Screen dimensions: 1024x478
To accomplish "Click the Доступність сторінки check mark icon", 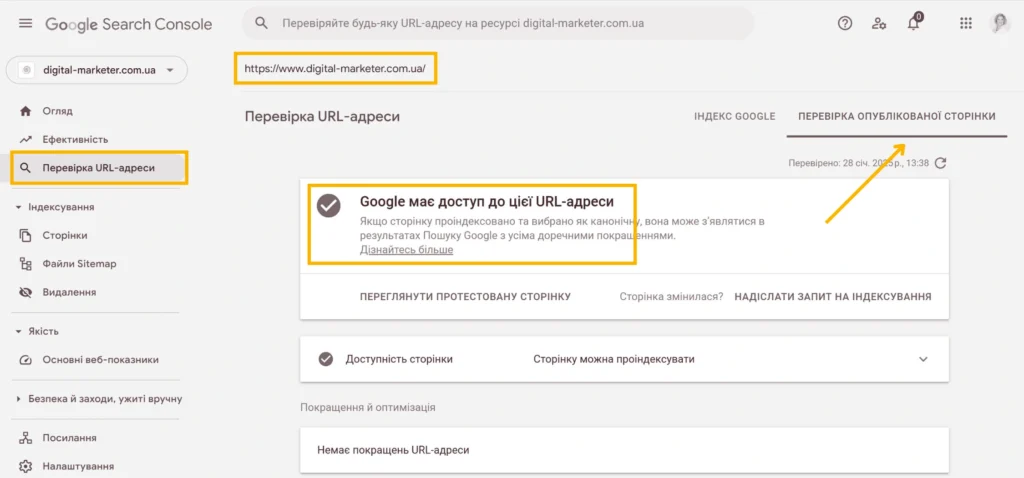I will pyautogui.click(x=325, y=359).
